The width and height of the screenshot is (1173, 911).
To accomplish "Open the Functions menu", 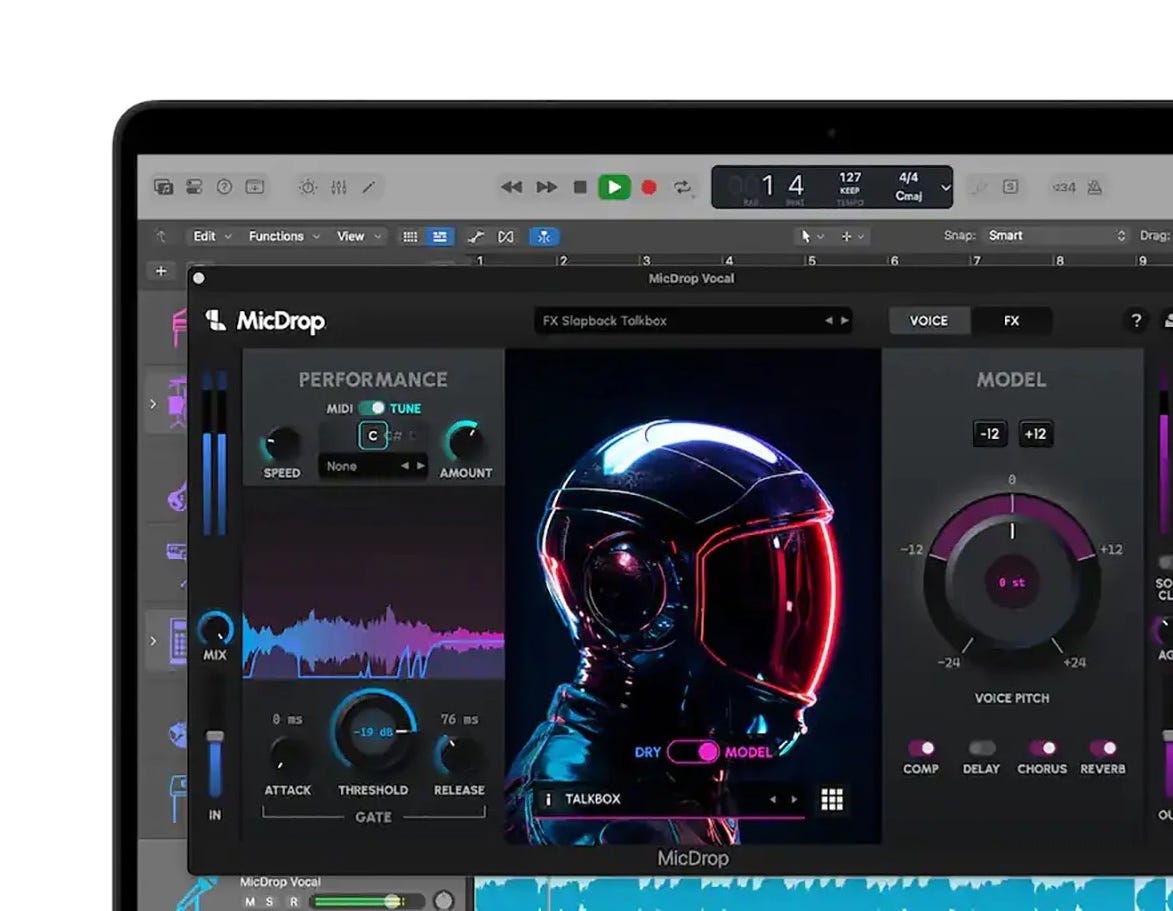I will tap(283, 236).
